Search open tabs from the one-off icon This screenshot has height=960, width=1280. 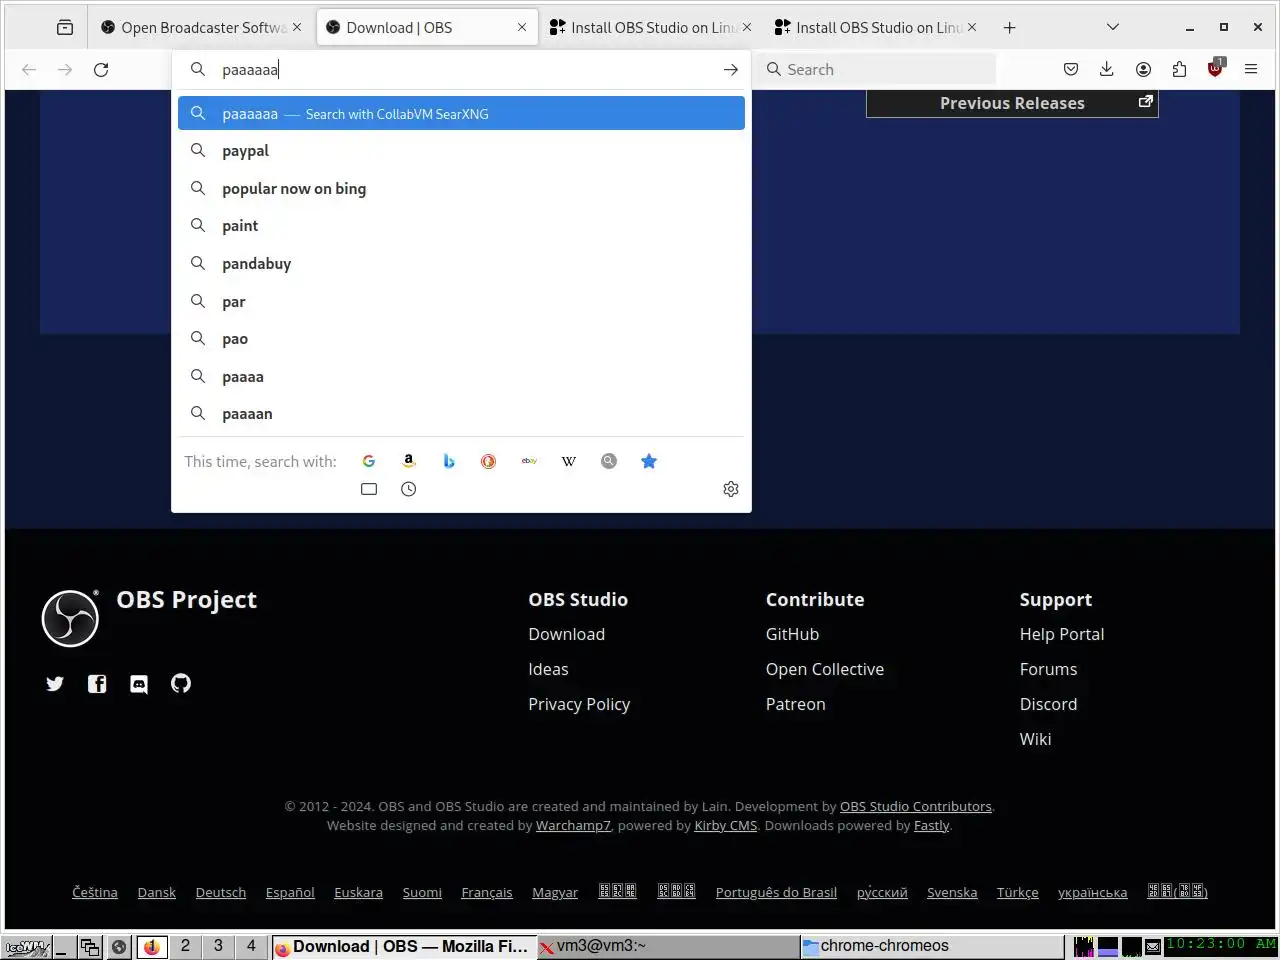coord(369,489)
